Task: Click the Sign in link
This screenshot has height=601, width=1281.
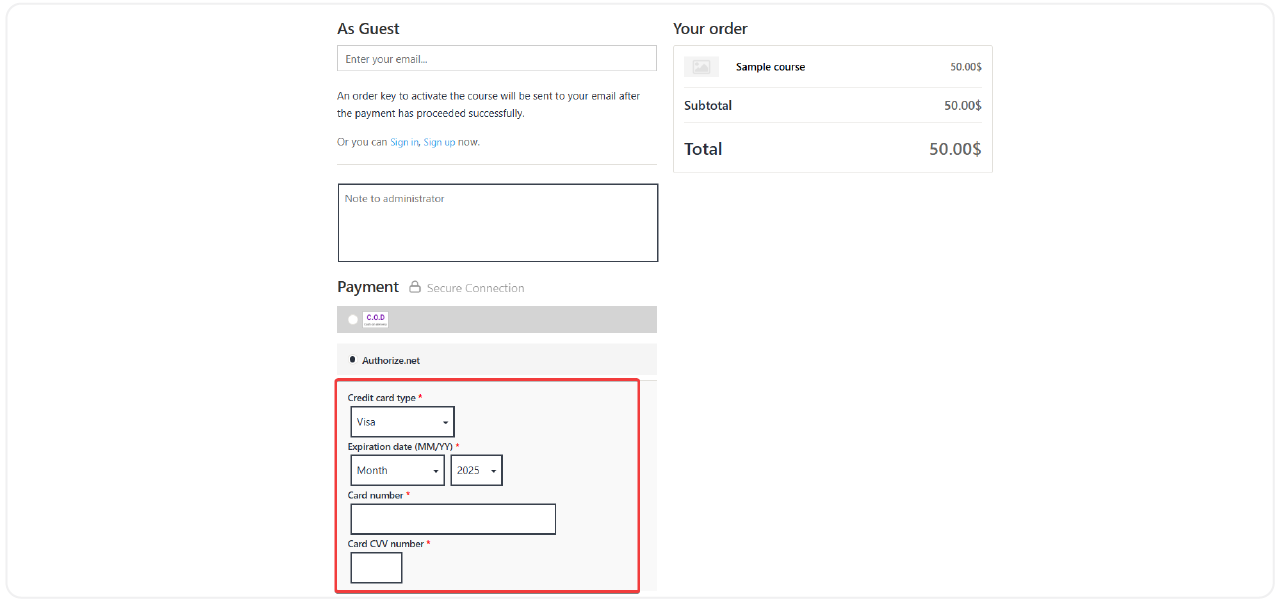Action: pyautogui.click(x=404, y=142)
